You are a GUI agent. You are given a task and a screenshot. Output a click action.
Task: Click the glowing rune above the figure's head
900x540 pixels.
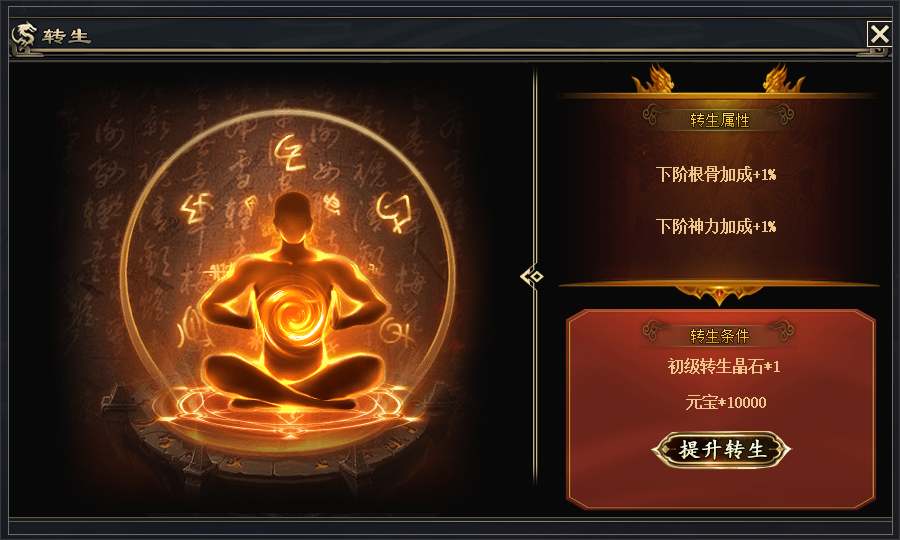coord(289,154)
